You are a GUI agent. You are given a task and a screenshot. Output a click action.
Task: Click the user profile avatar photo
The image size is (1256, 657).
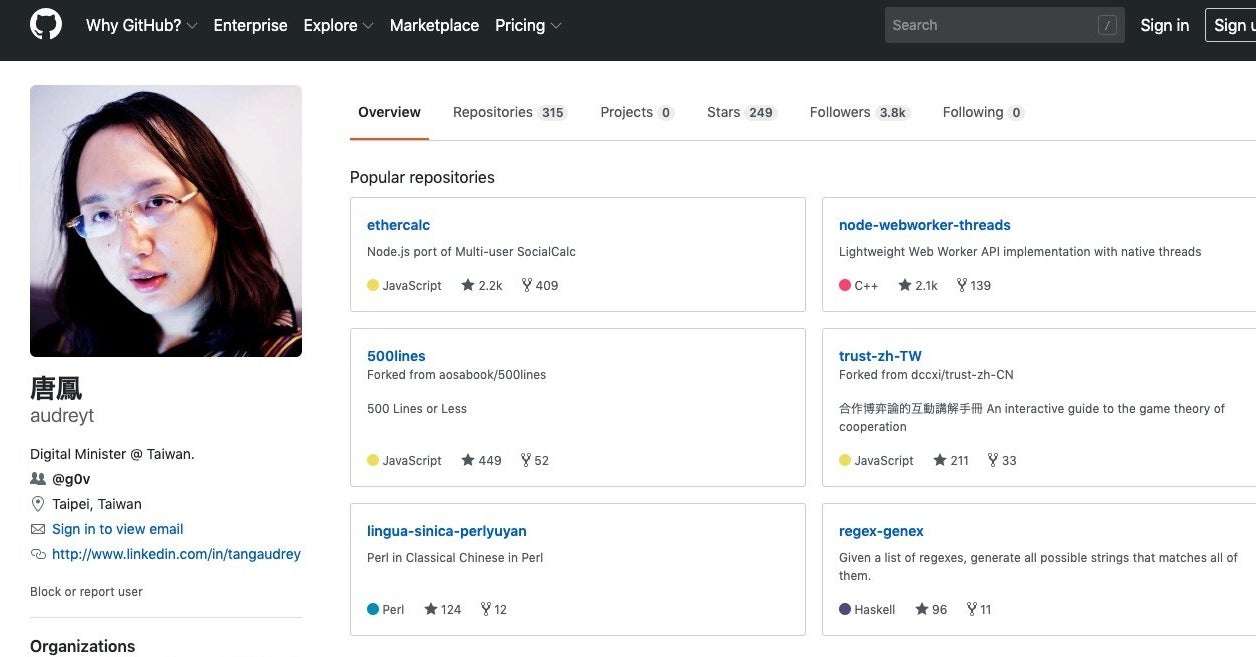pos(166,221)
